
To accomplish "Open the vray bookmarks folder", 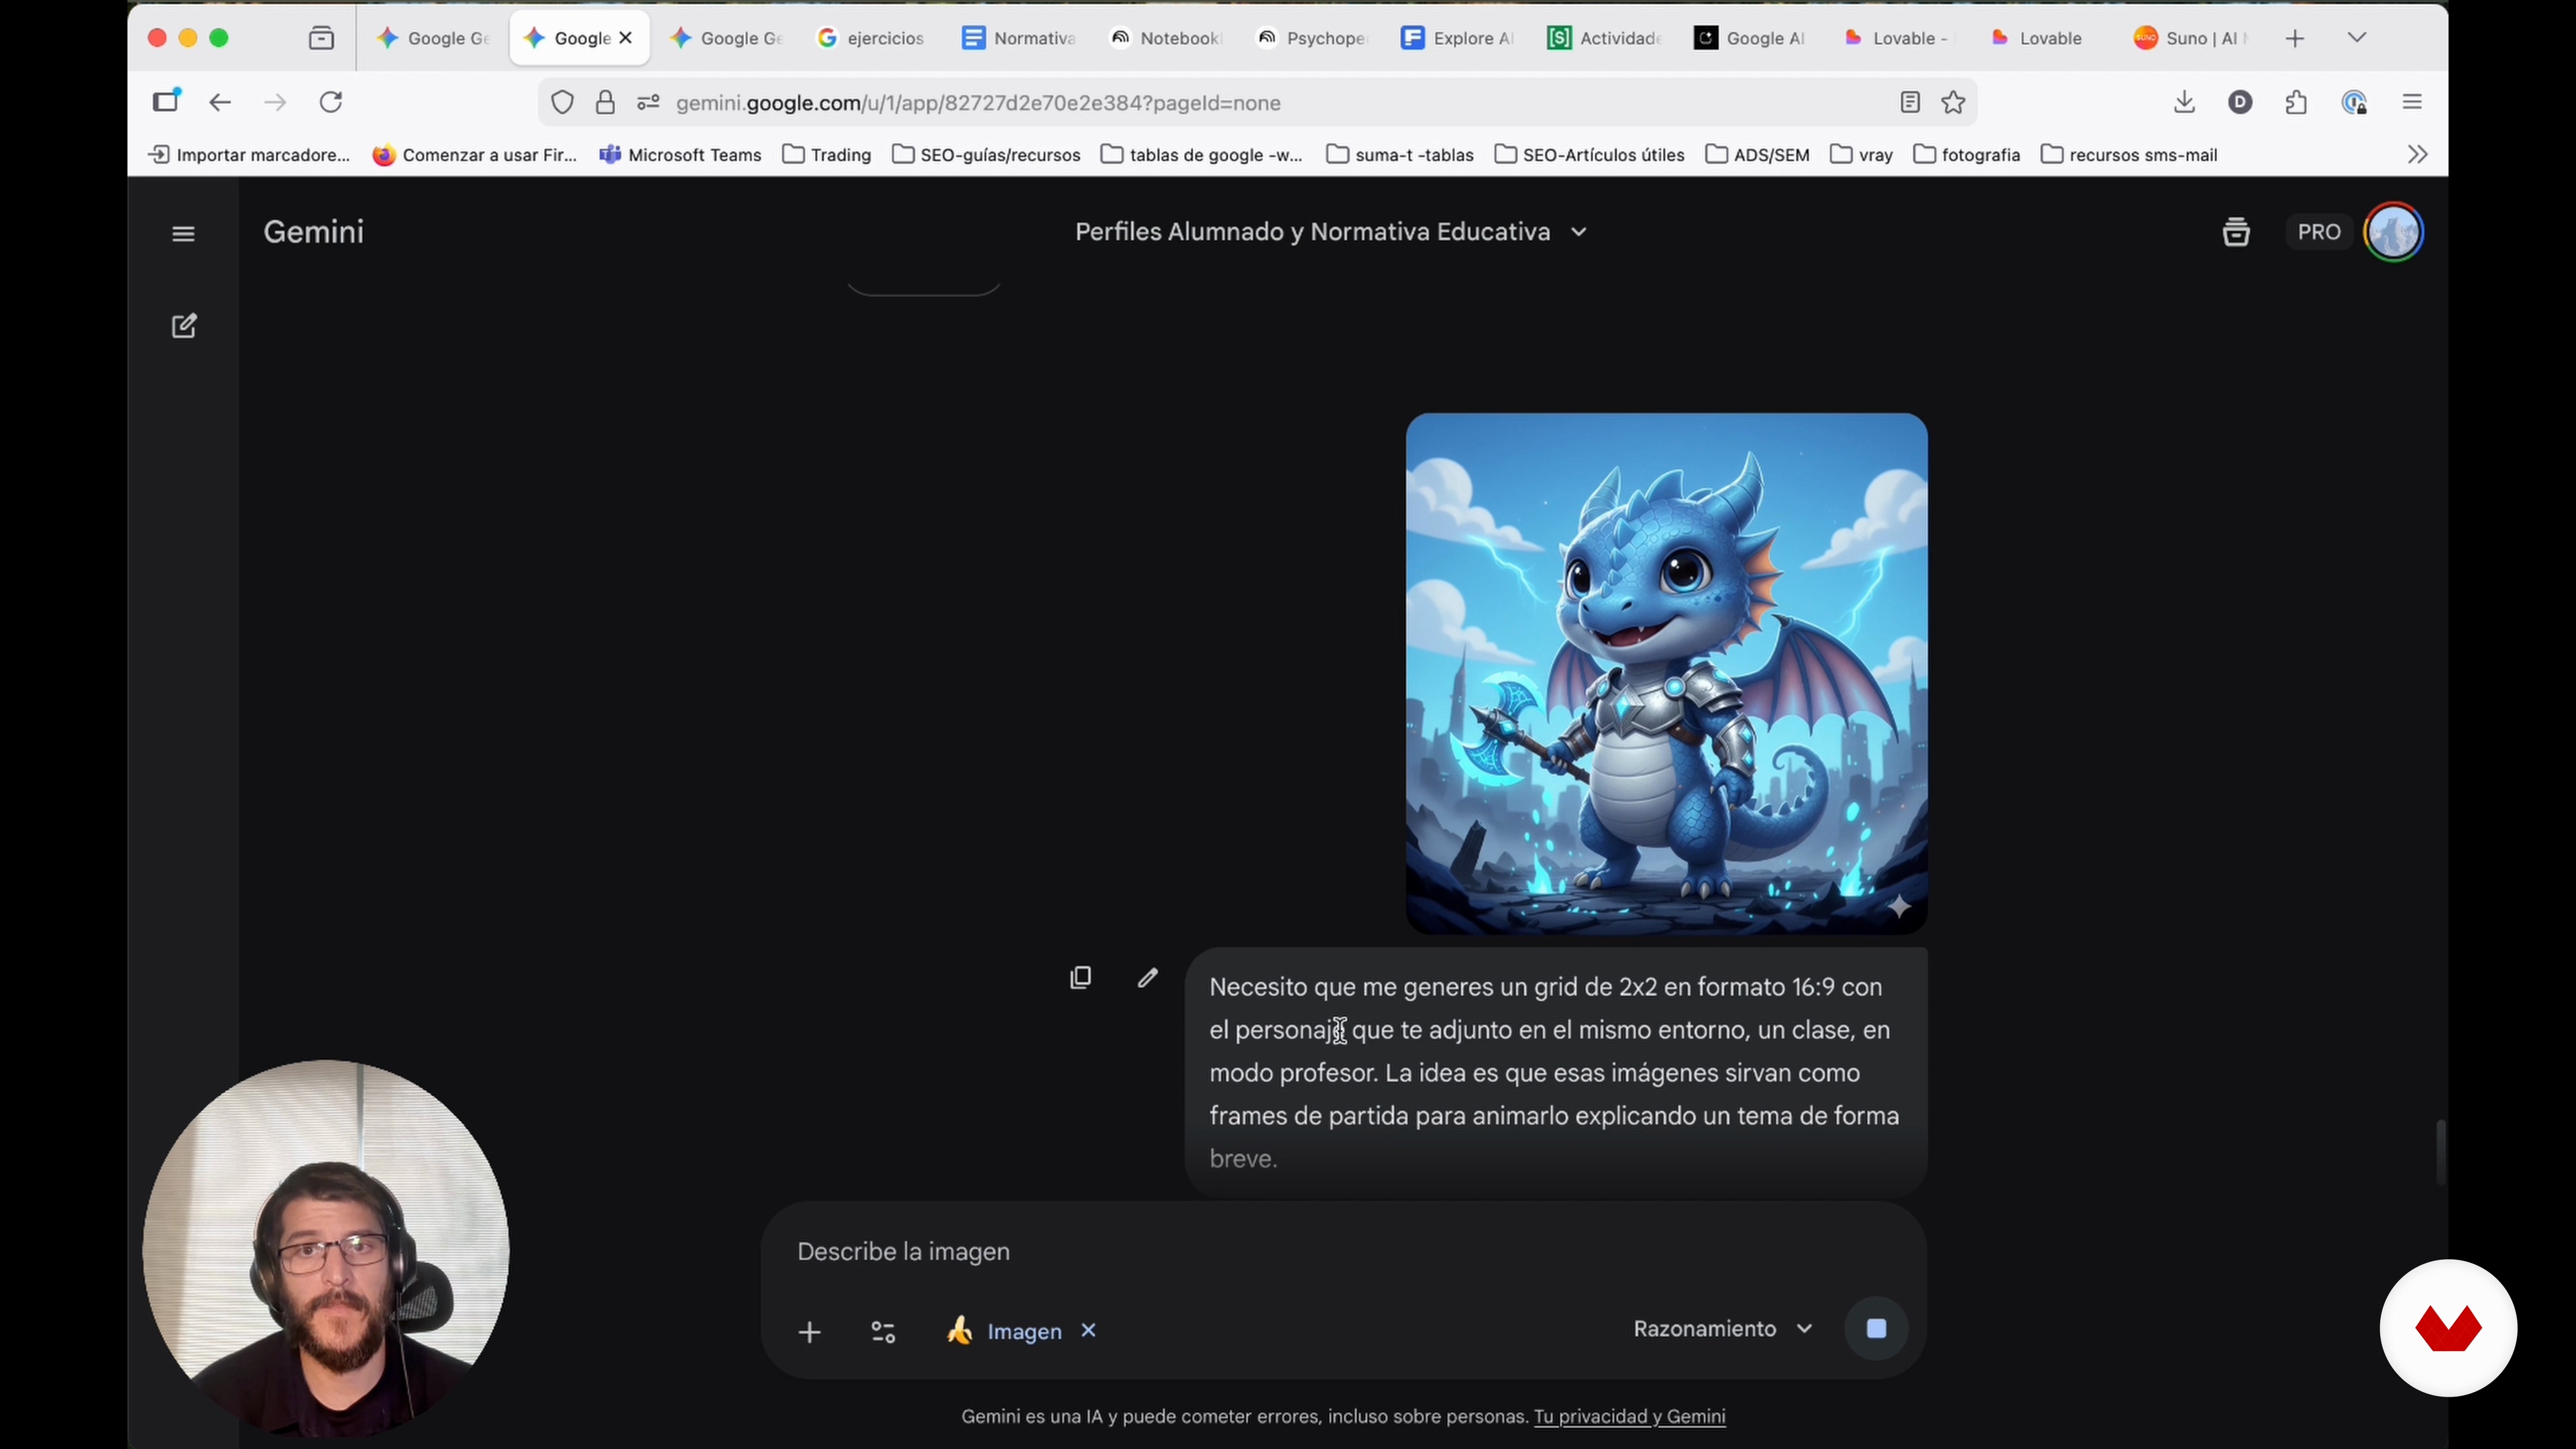I will click(1861, 154).
